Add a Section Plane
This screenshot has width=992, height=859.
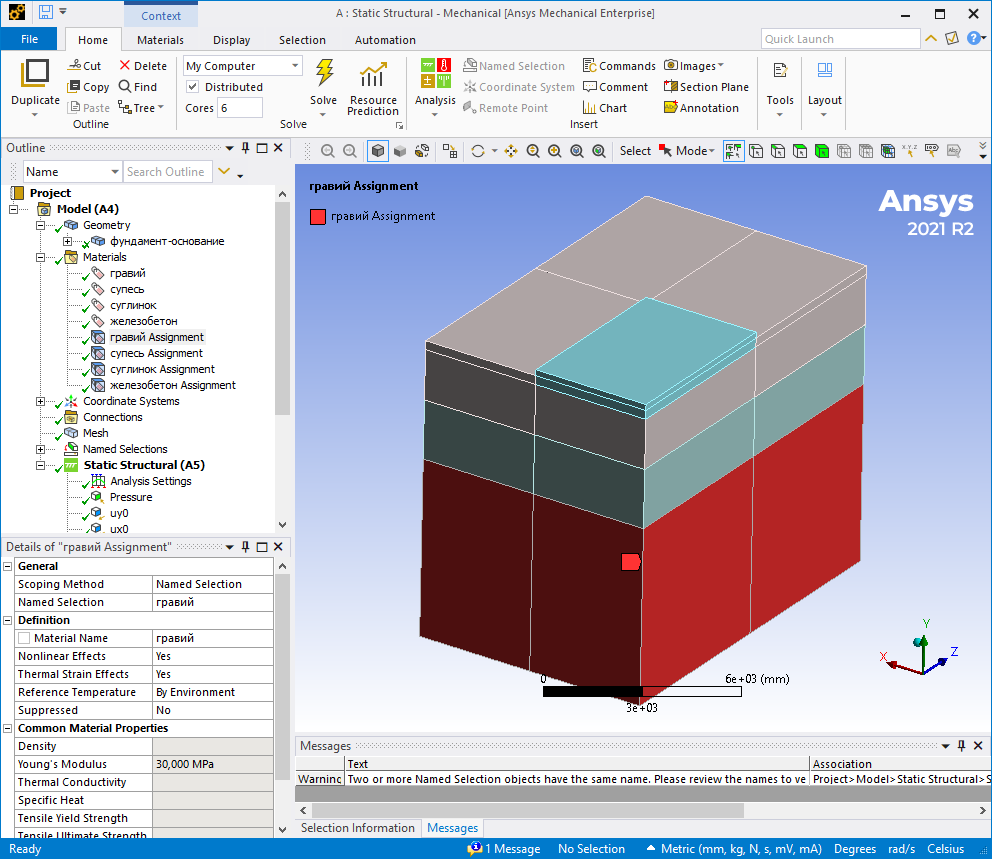706,87
